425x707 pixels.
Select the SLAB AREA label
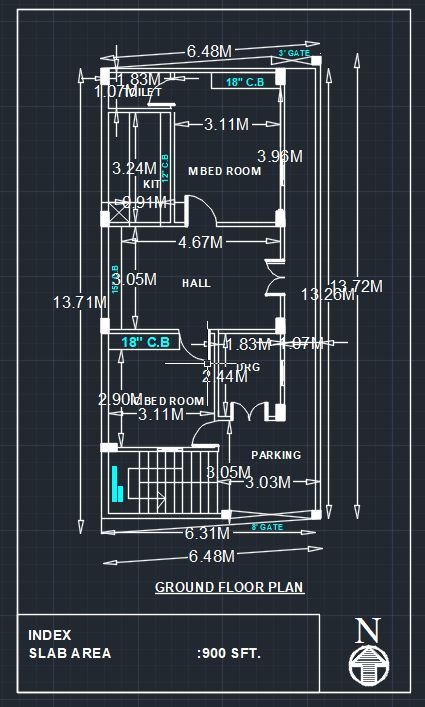(70, 653)
